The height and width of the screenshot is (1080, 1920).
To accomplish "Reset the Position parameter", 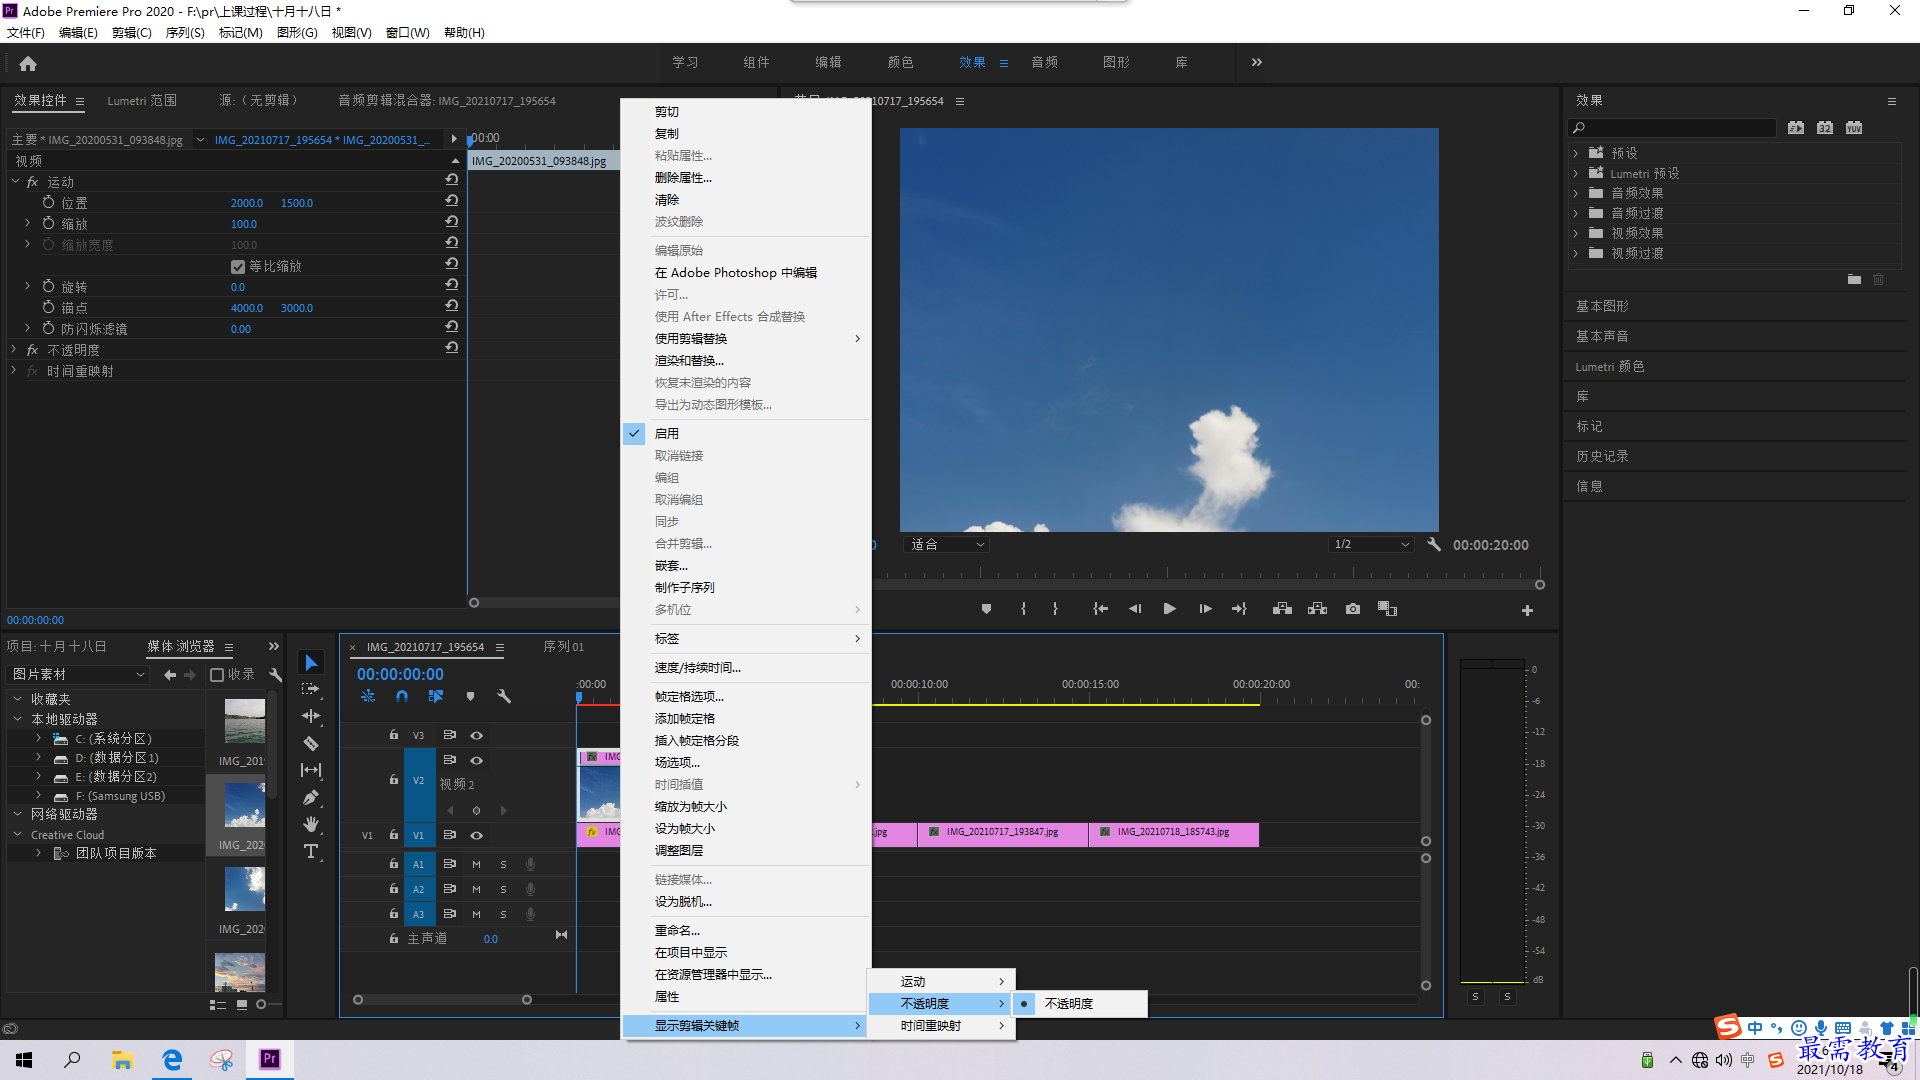I will [x=452, y=201].
